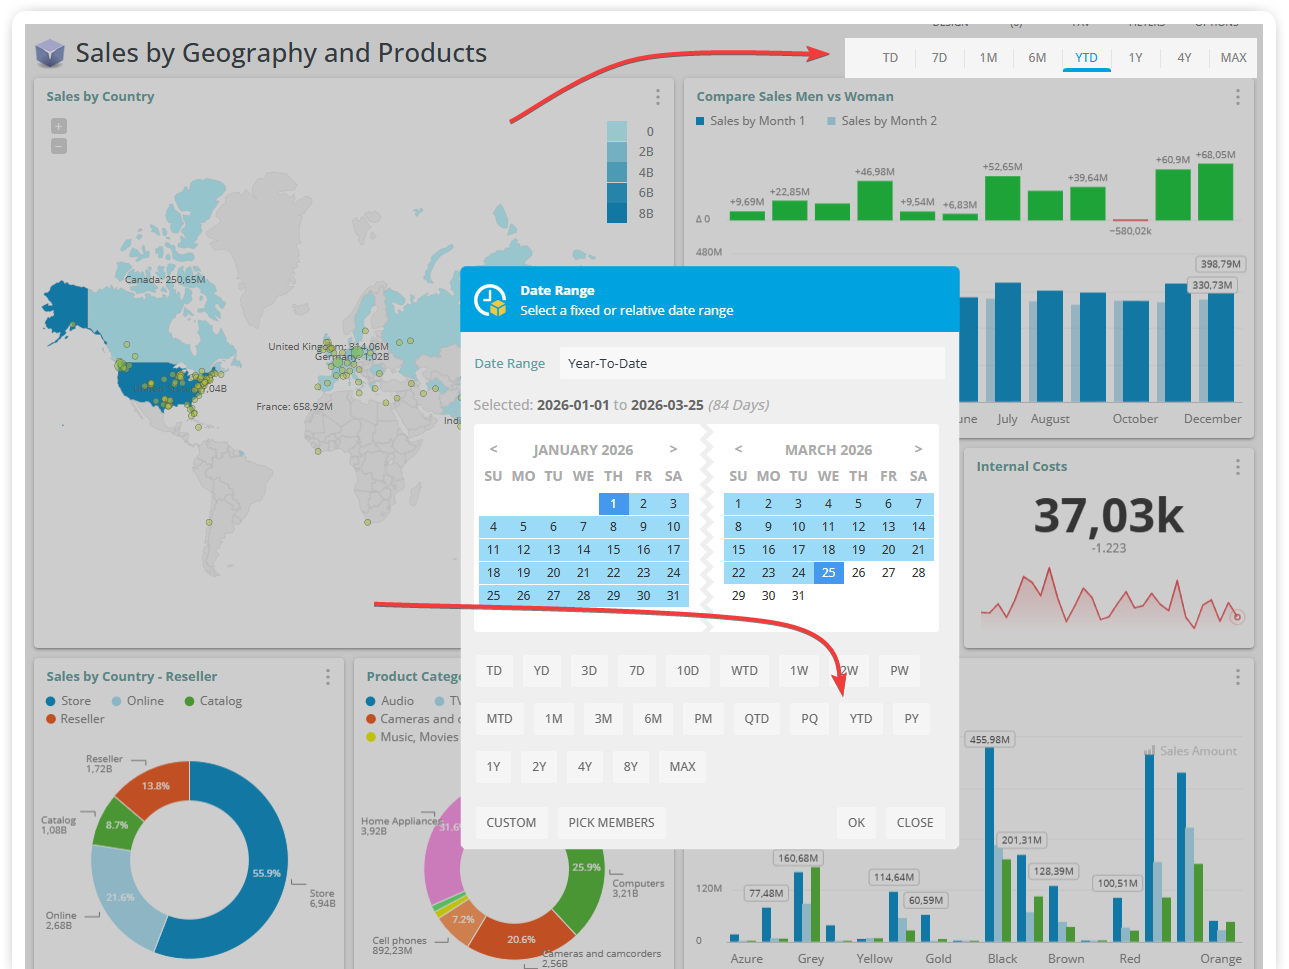Next month arrow in January calendar
Image resolution: width=1289 pixels, height=969 pixels.
point(673,450)
